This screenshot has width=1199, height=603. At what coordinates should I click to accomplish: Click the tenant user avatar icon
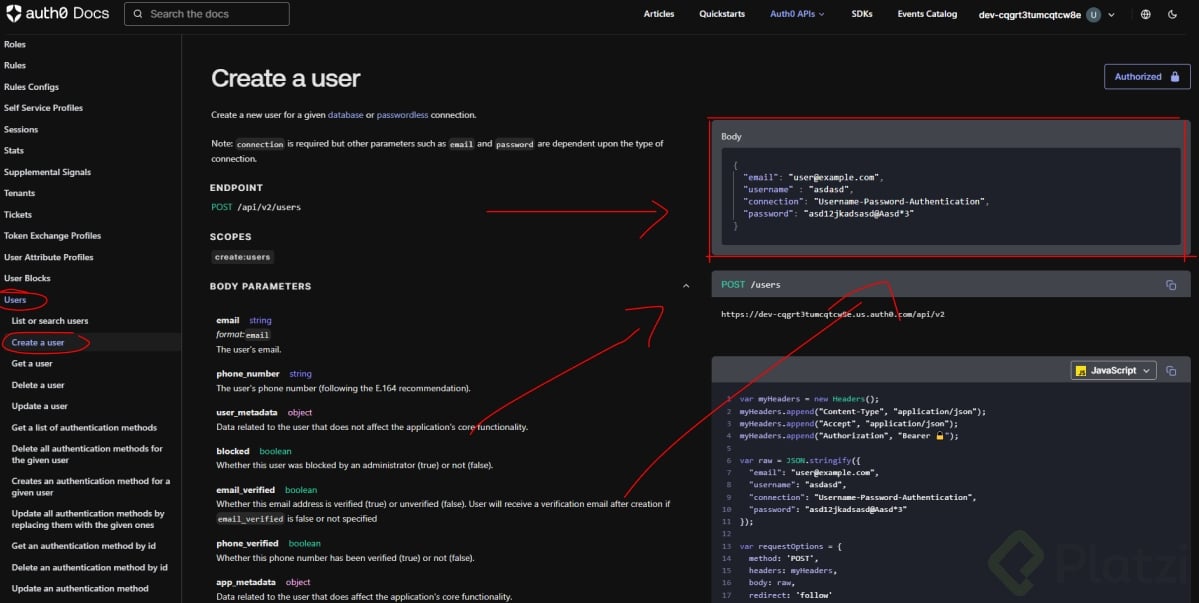click(1093, 15)
